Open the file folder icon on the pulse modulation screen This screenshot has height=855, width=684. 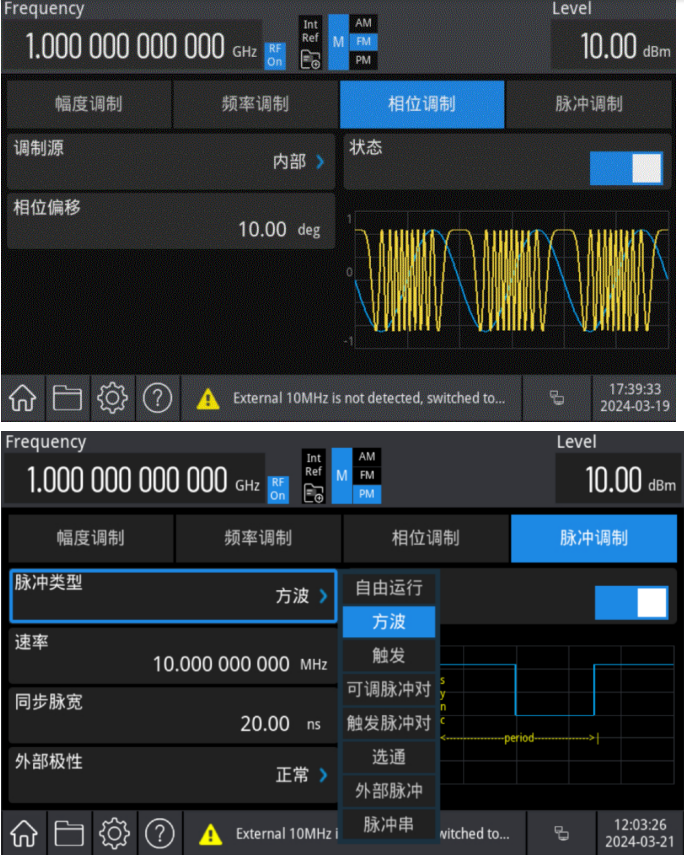(x=68, y=832)
